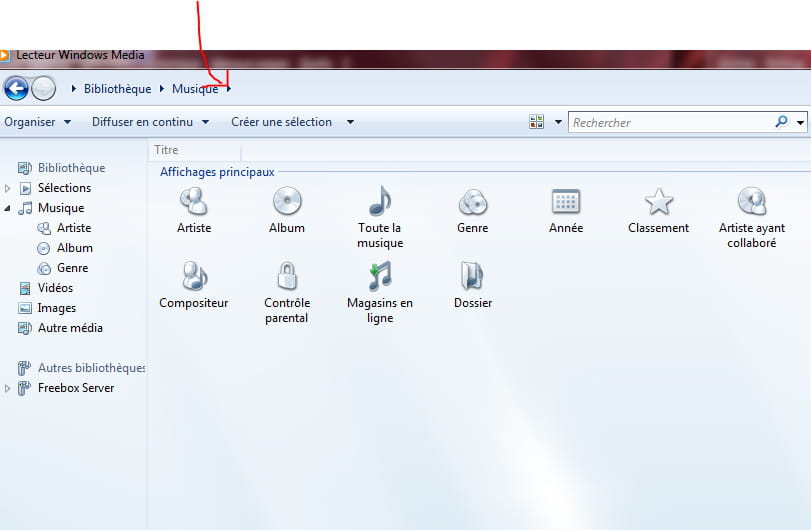Image resolution: width=811 pixels, height=530 pixels.
Task: Click the greyed Forward navigation button
Action: (x=43, y=88)
